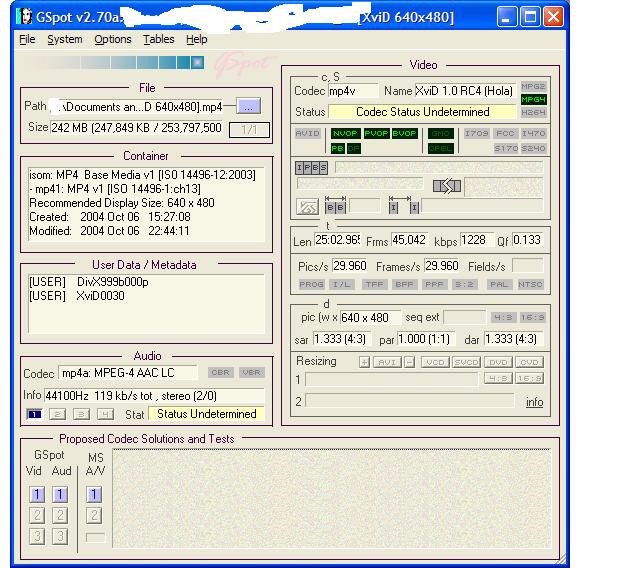
Task: Click MS A/V solution button 2
Action: [94, 515]
